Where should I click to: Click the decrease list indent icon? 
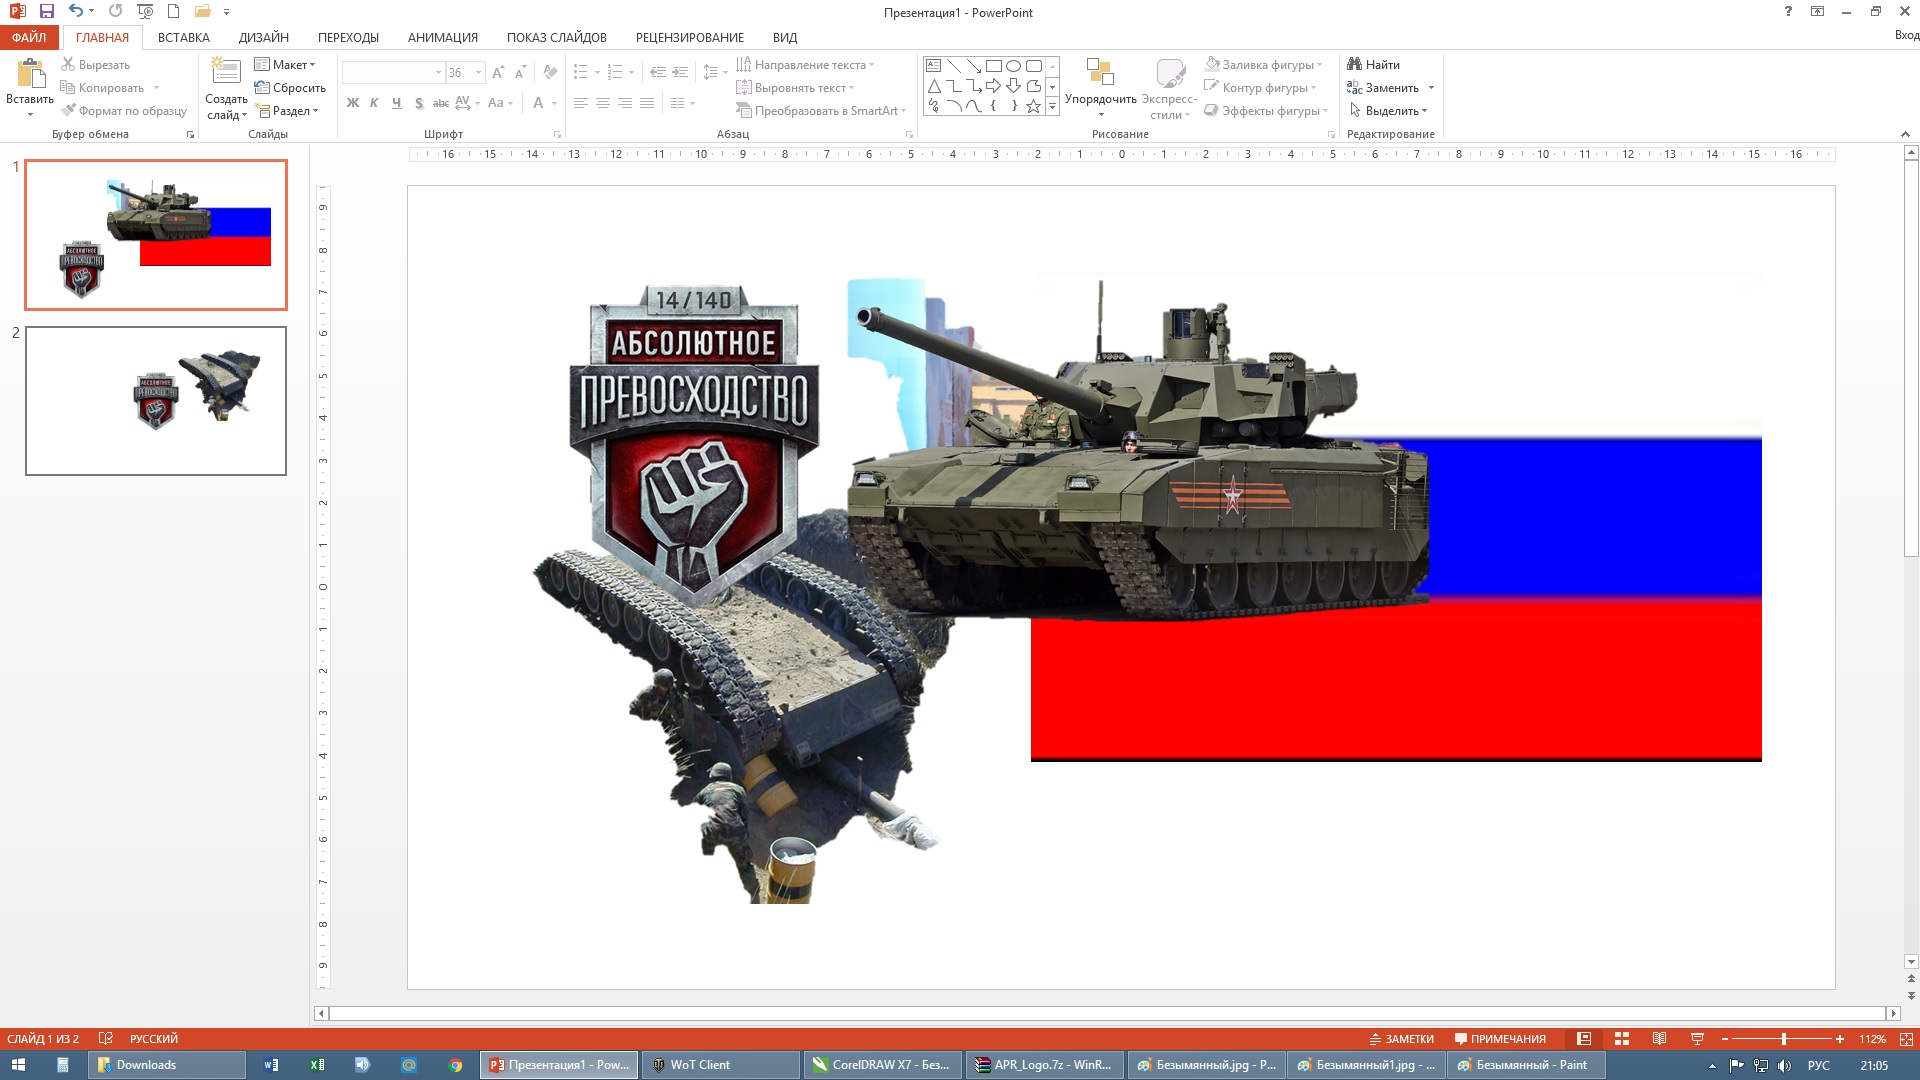tap(657, 73)
